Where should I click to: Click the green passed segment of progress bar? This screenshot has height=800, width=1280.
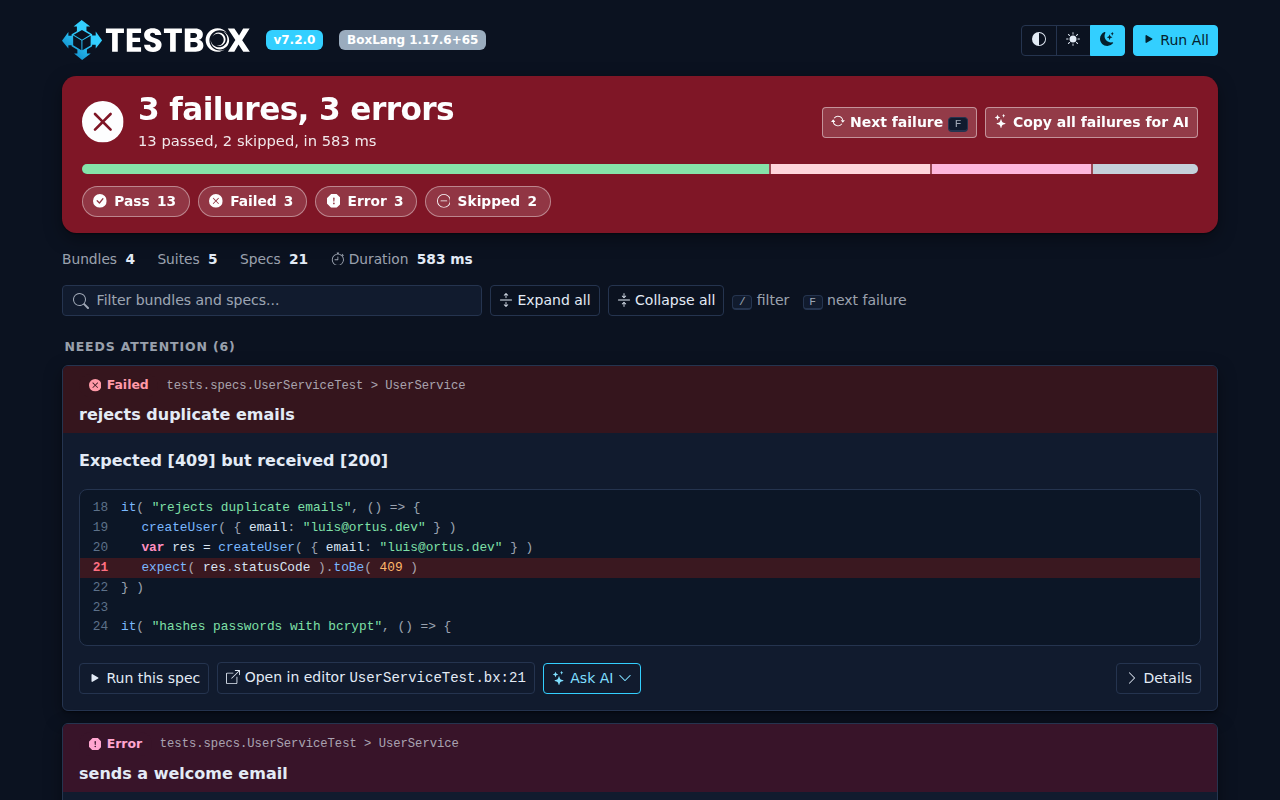tap(426, 169)
